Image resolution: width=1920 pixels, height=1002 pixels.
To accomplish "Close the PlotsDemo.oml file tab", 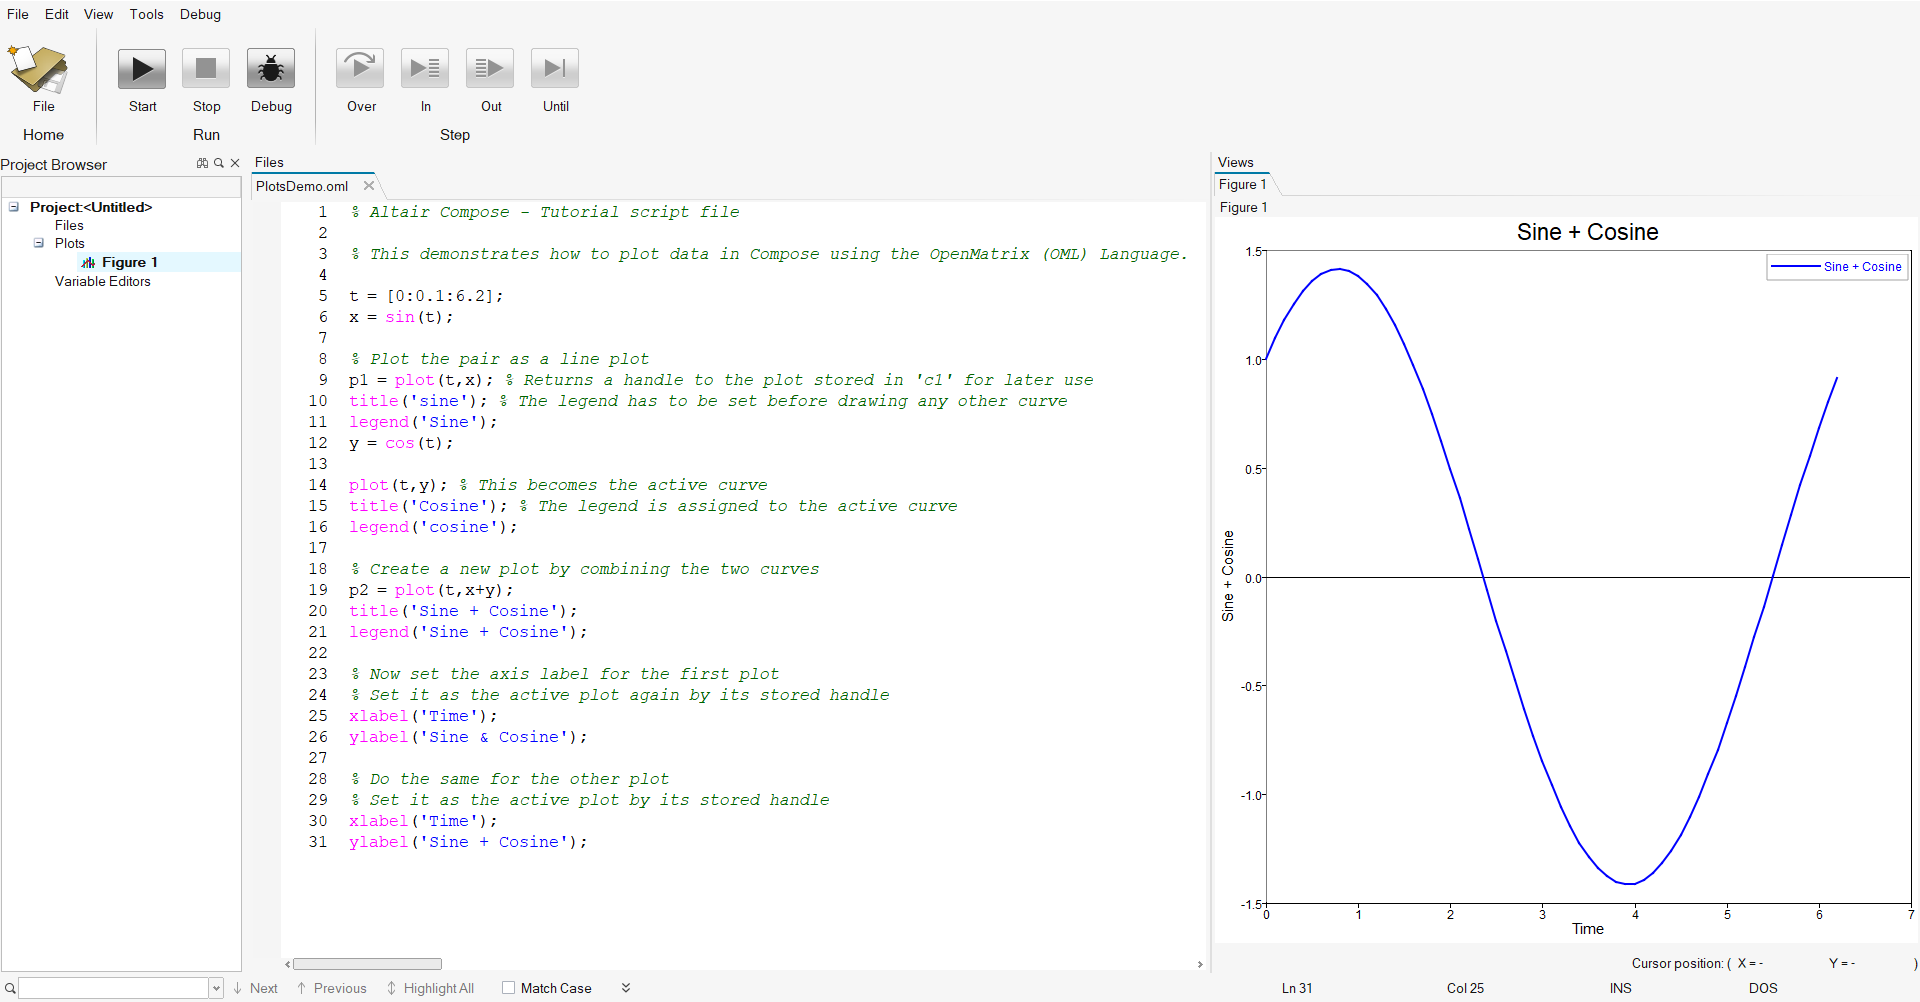I will point(369,186).
